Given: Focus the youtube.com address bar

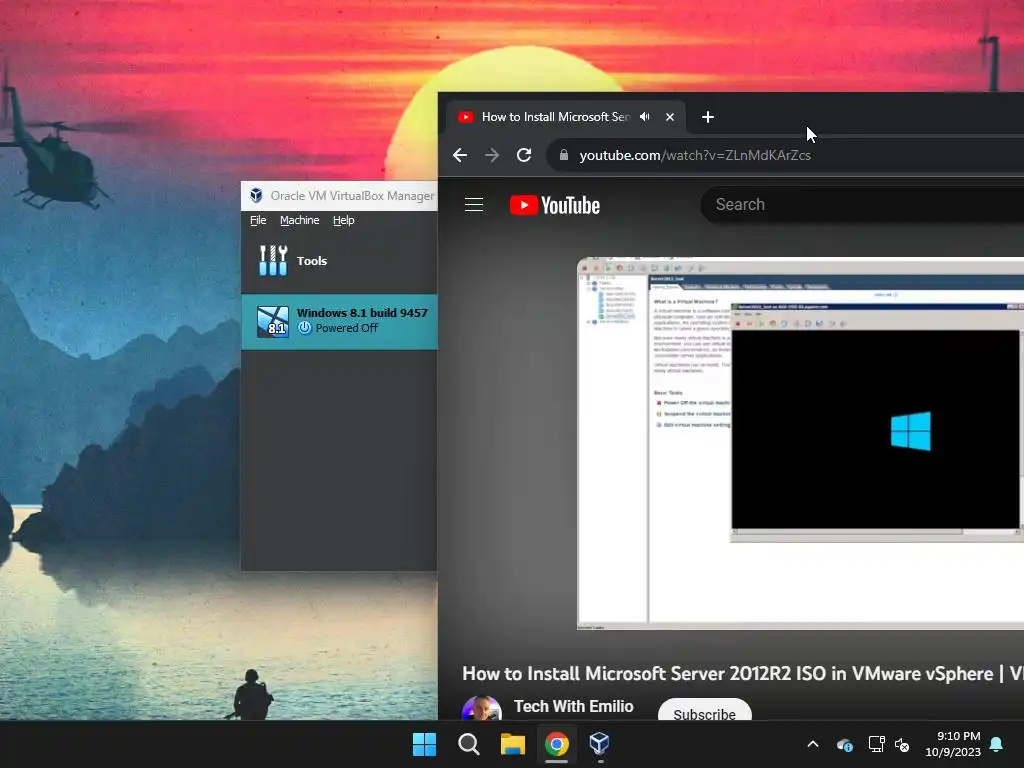Looking at the screenshot, I should [x=784, y=155].
